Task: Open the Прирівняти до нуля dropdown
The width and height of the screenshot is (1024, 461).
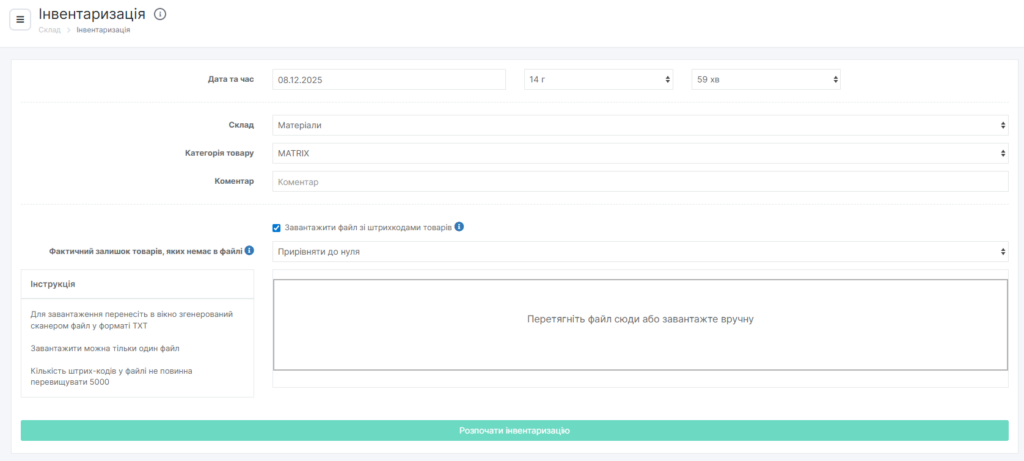Action: coord(640,251)
